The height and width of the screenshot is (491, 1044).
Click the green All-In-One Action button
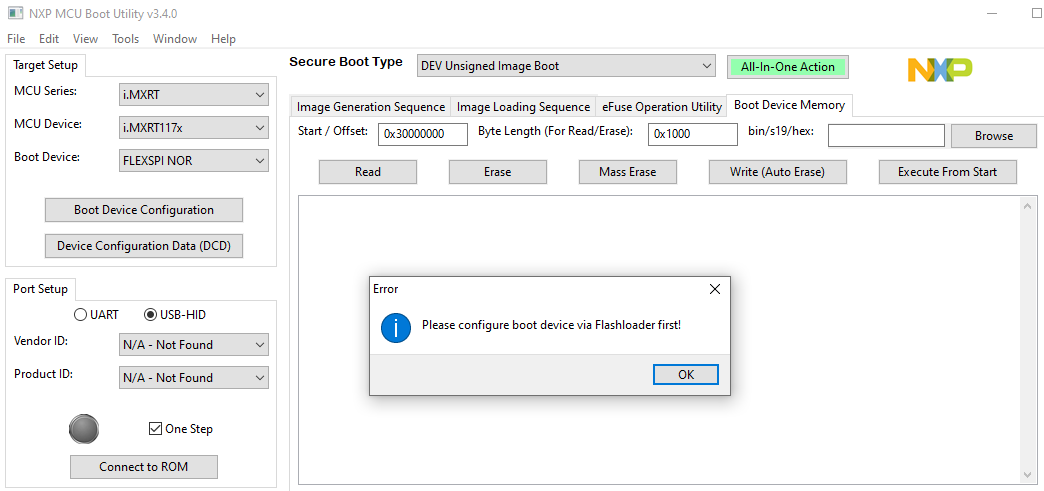pyautogui.click(x=787, y=67)
